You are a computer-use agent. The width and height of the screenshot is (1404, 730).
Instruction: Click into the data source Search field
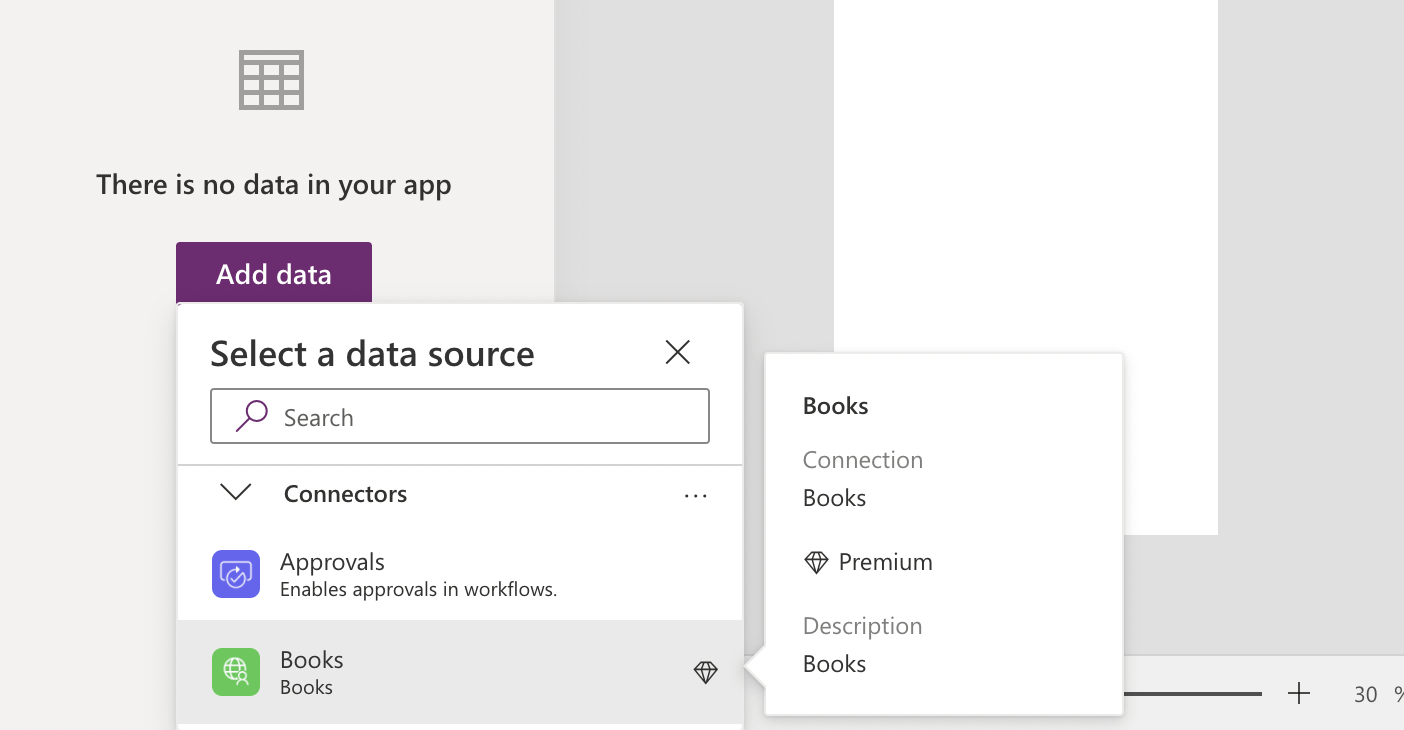480,417
